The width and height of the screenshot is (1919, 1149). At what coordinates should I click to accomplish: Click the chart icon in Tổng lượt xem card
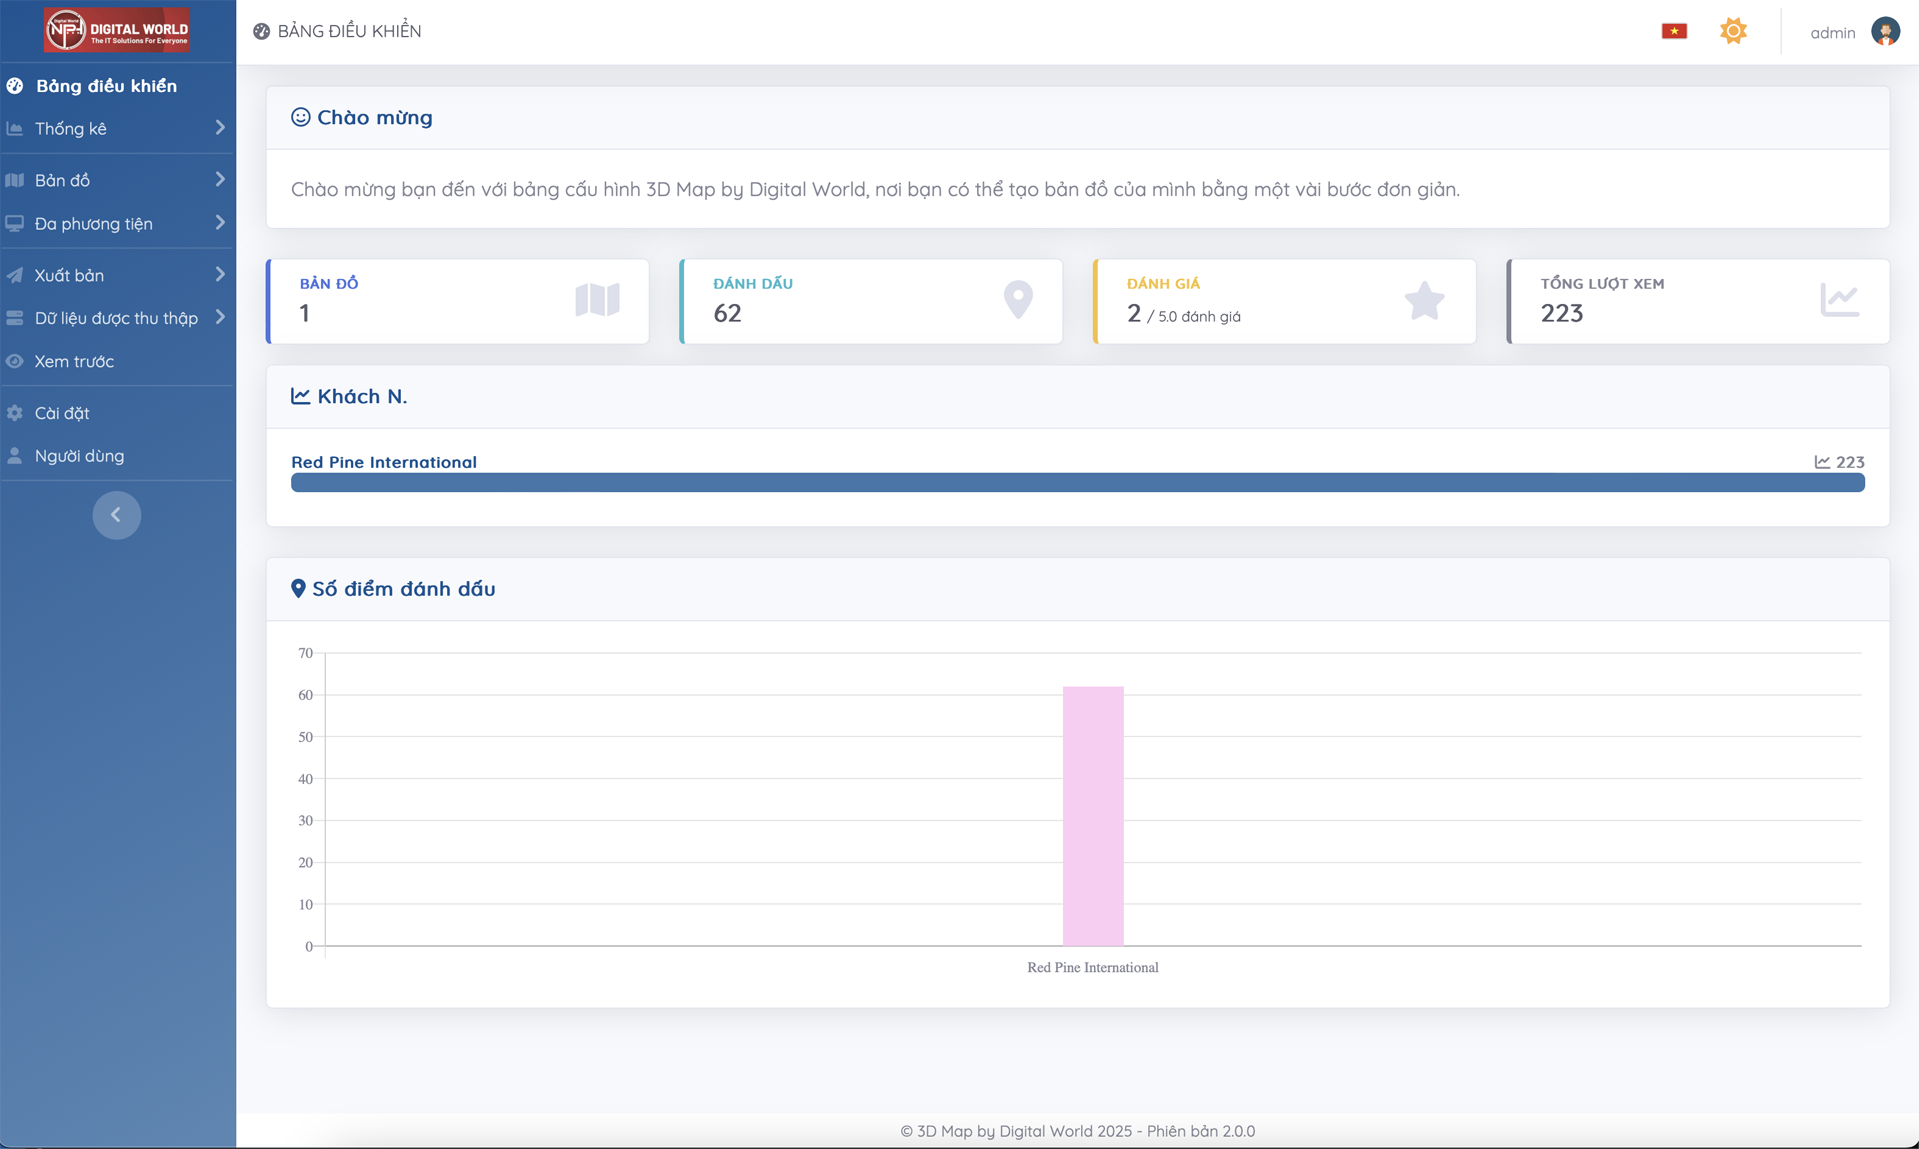[1839, 300]
